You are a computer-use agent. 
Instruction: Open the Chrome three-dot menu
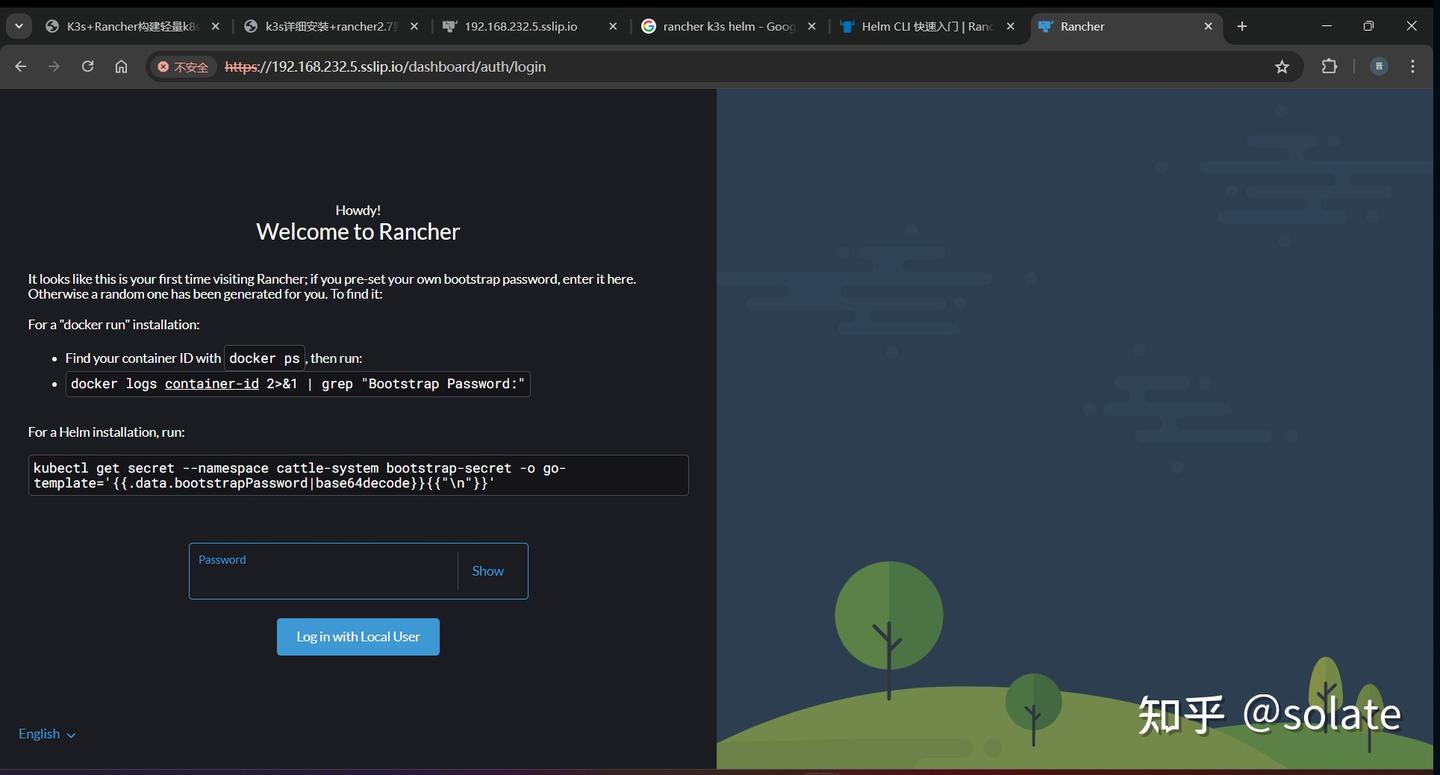(x=1413, y=67)
